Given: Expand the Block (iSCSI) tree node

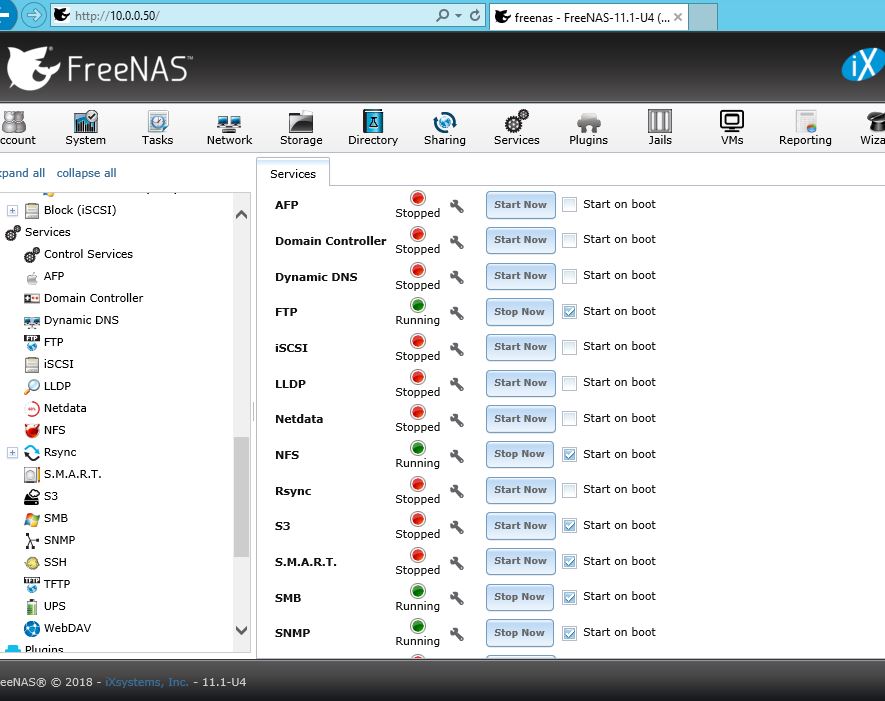Looking at the screenshot, I should (12, 211).
